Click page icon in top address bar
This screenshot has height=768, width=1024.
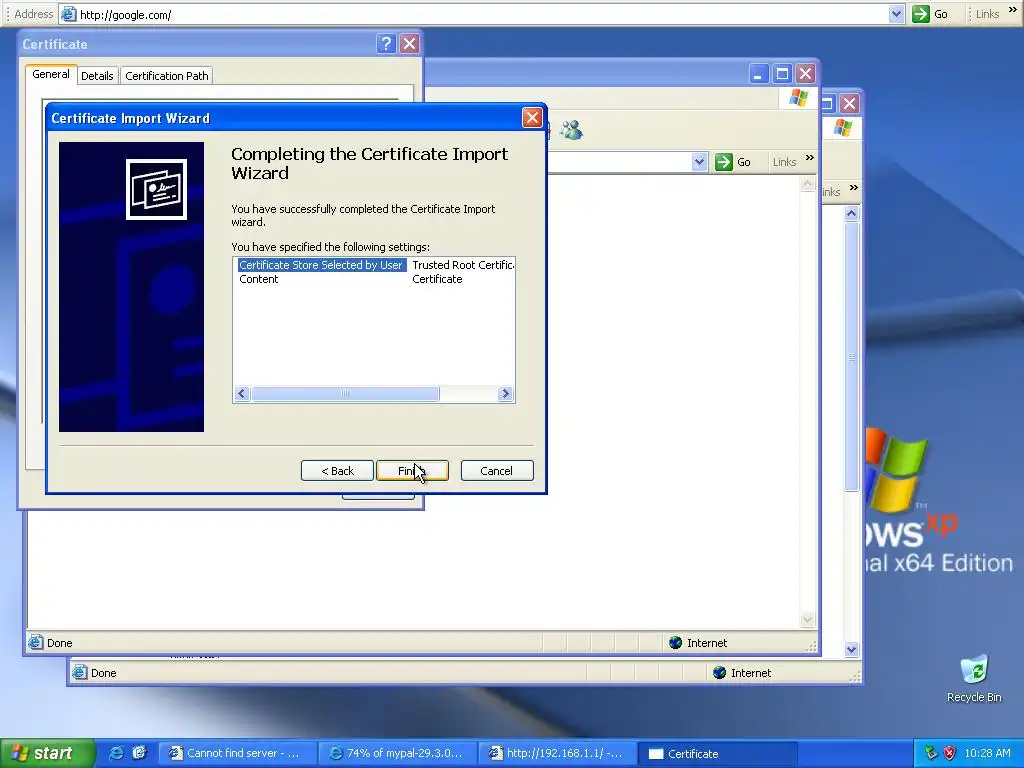[x=69, y=14]
